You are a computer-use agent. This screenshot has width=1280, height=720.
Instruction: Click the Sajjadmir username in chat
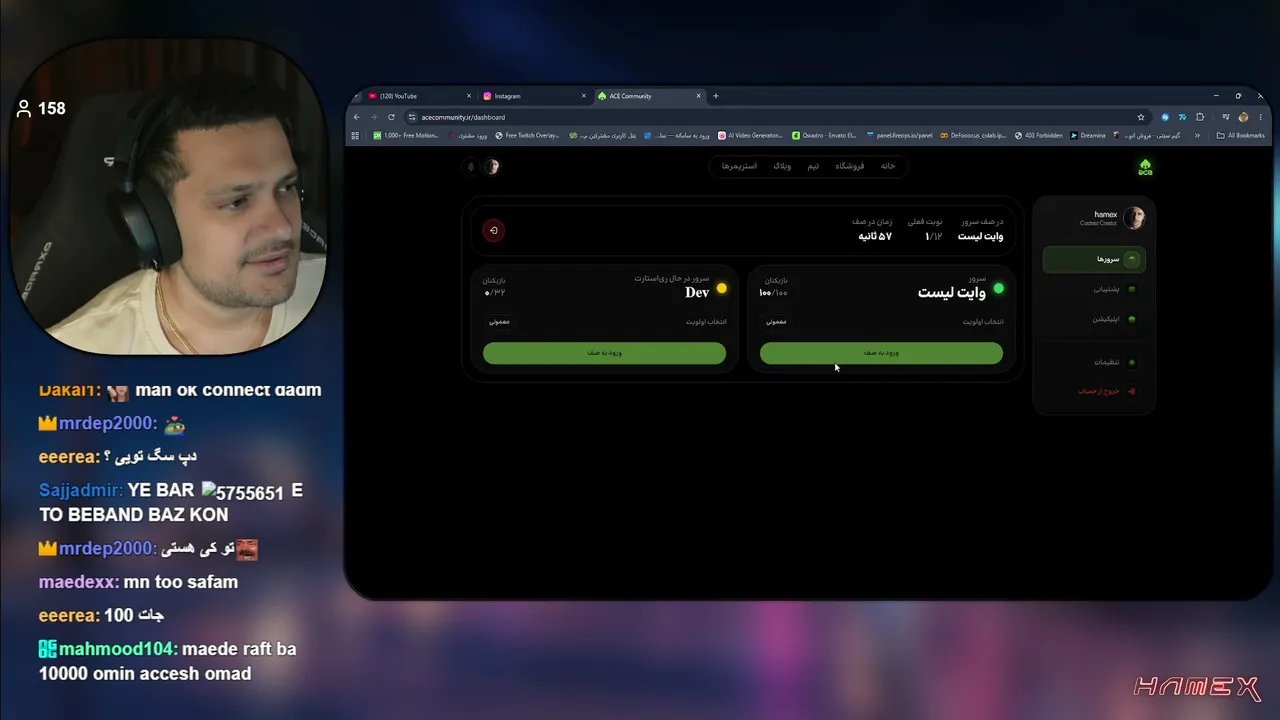81,491
